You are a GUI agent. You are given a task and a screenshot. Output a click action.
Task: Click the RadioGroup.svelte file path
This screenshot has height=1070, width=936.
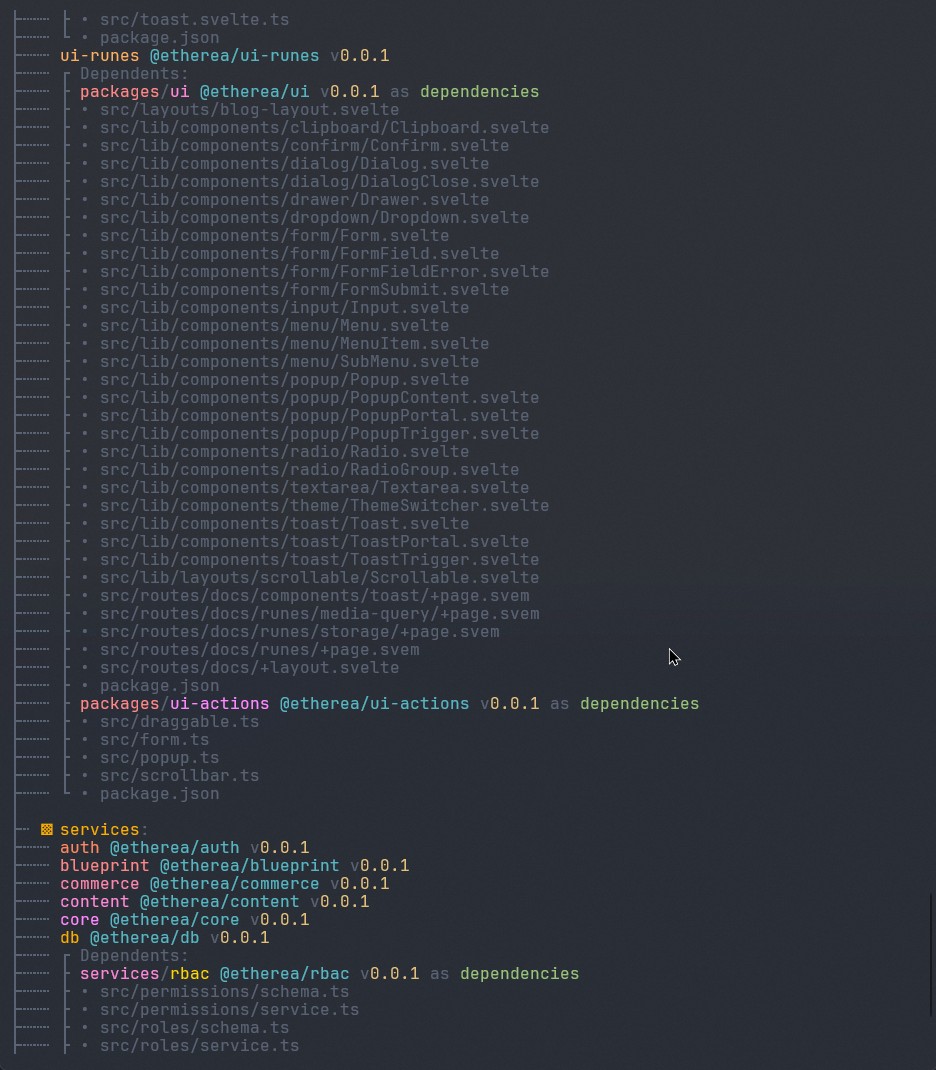pyautogui.click(x=310, y=470)
